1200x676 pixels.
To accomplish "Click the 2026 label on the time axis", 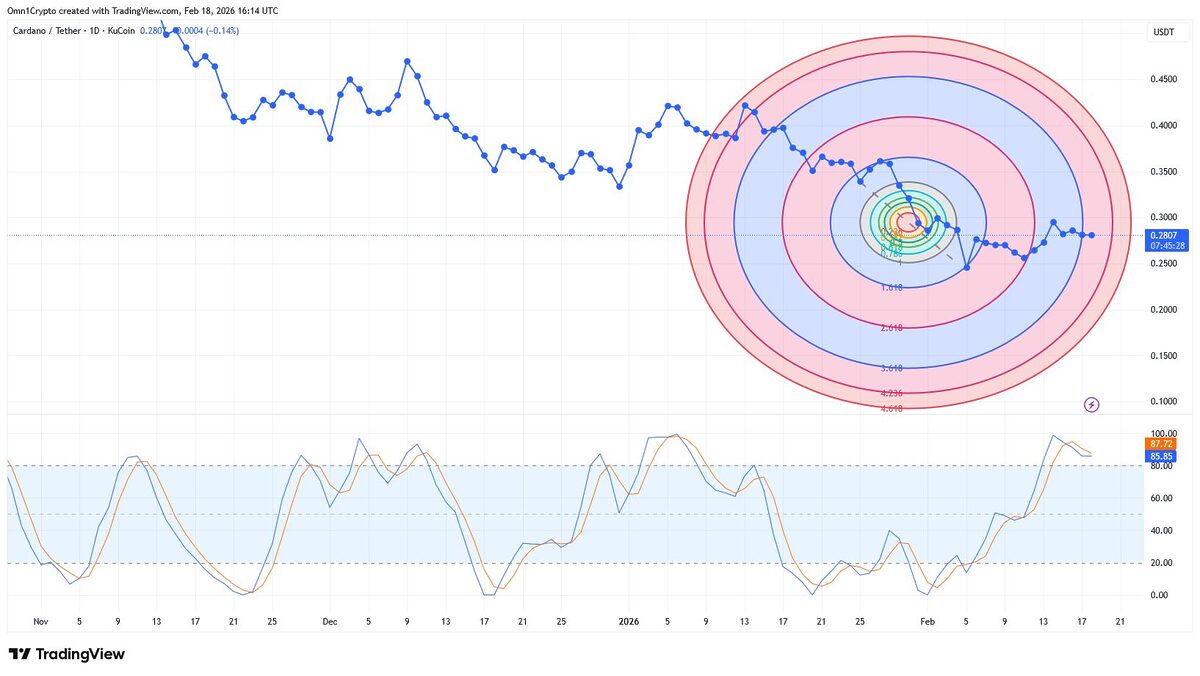I will [x=628, y=621].
